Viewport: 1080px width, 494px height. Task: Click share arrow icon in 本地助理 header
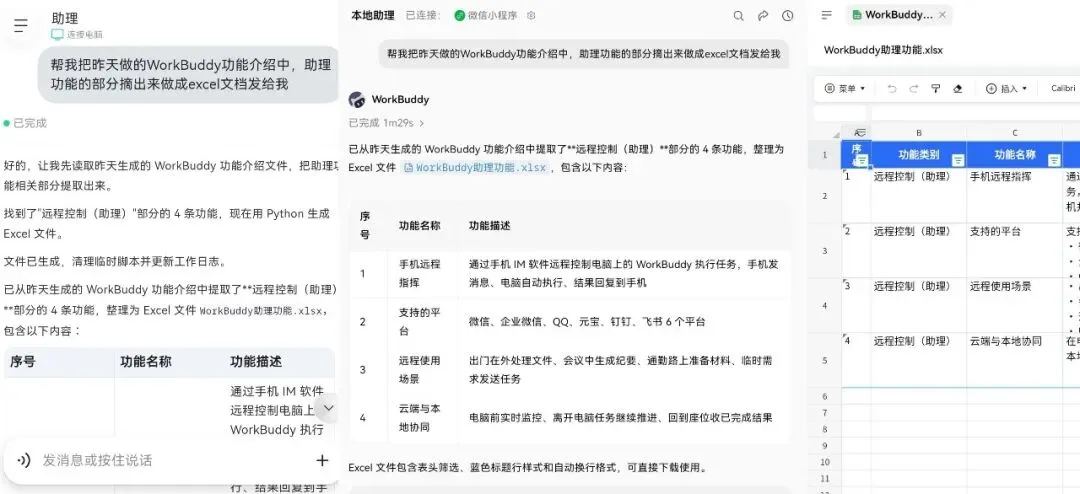coord(762,16)
